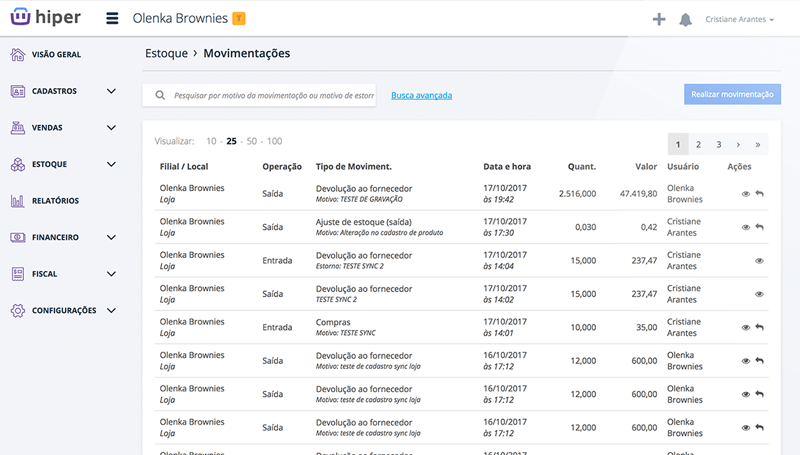View the 14:02 TESTE SYNC 2 Saída movement

tap(759, 294)
